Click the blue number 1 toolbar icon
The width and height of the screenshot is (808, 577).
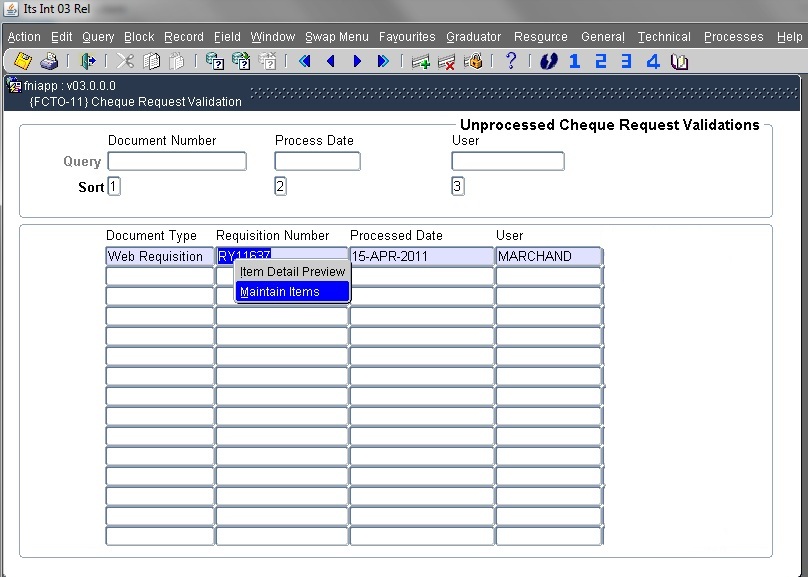[x=574, y=61]
